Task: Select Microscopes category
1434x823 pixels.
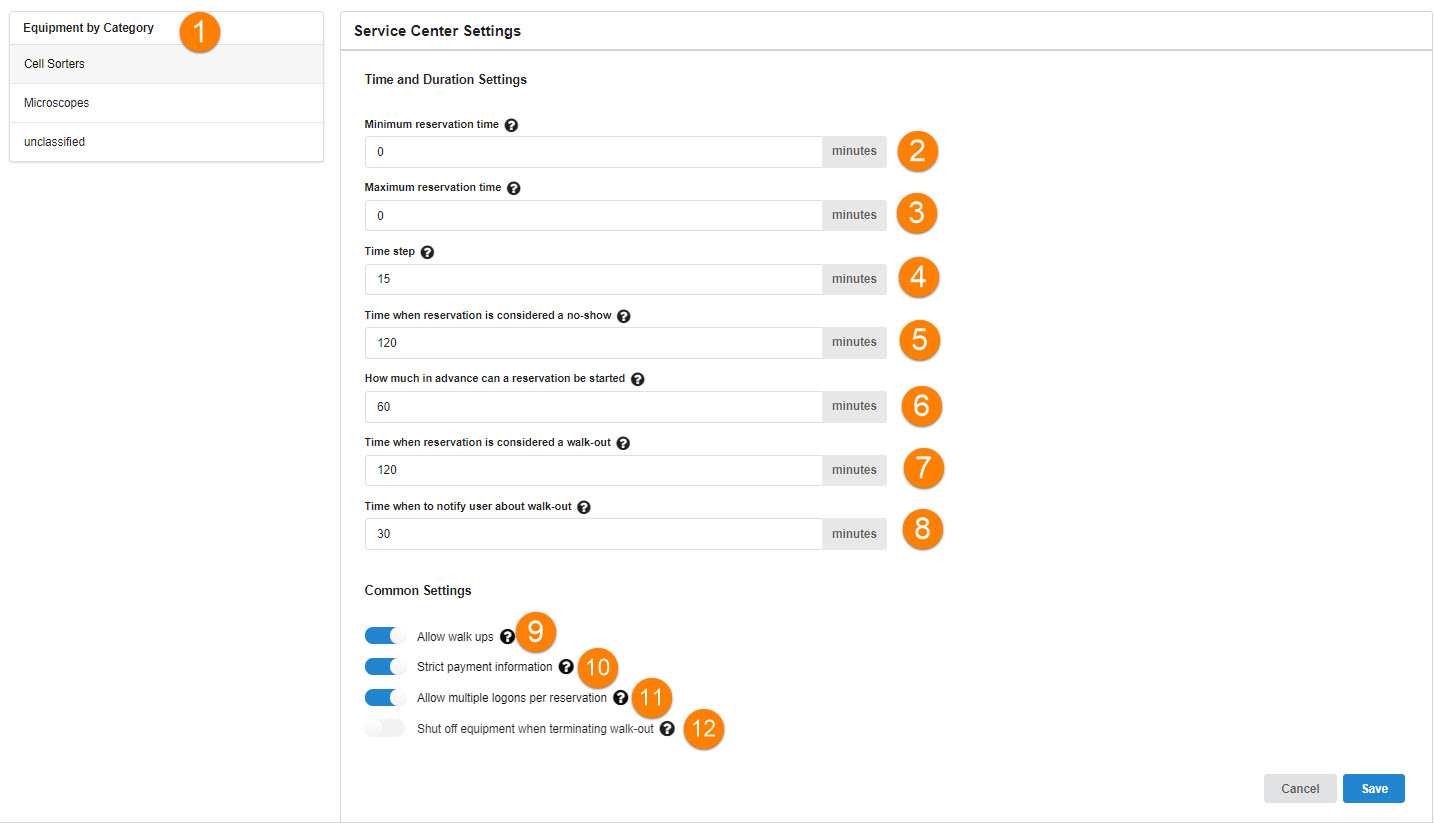Action: pos(166,103)
